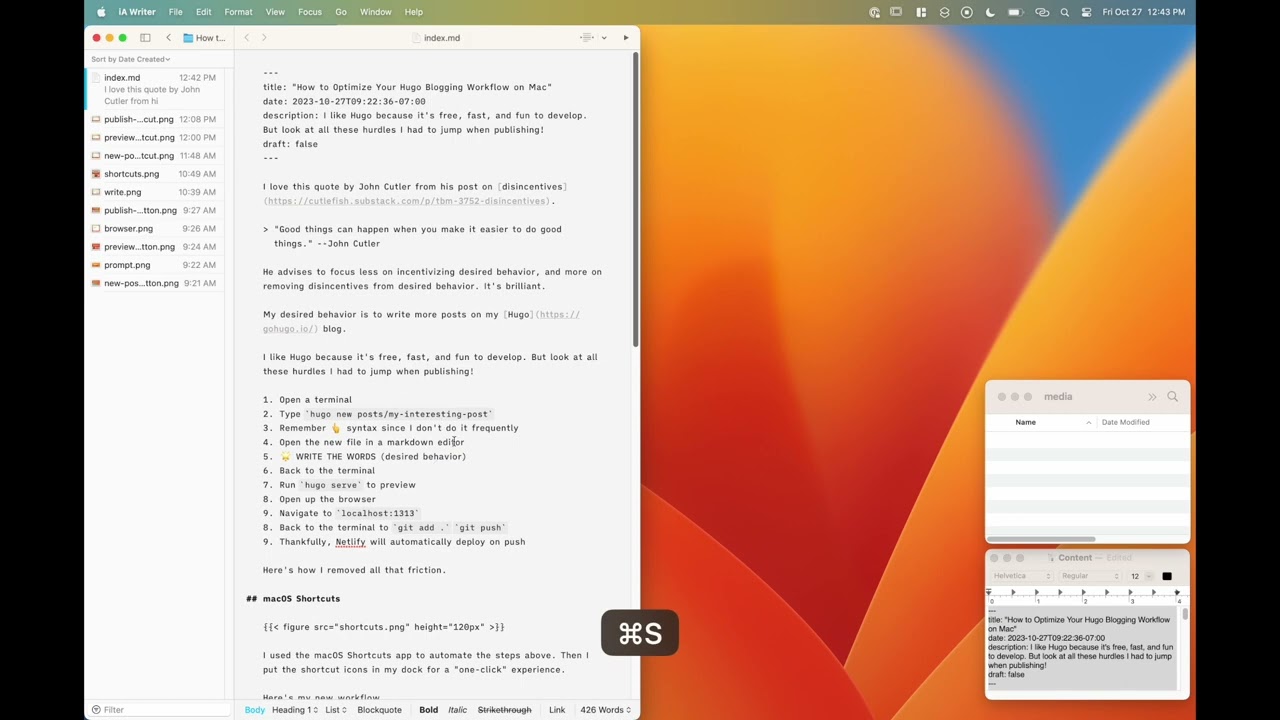Select the shortcuts.png file
The image size is (1280, 720).
point(154,174)
